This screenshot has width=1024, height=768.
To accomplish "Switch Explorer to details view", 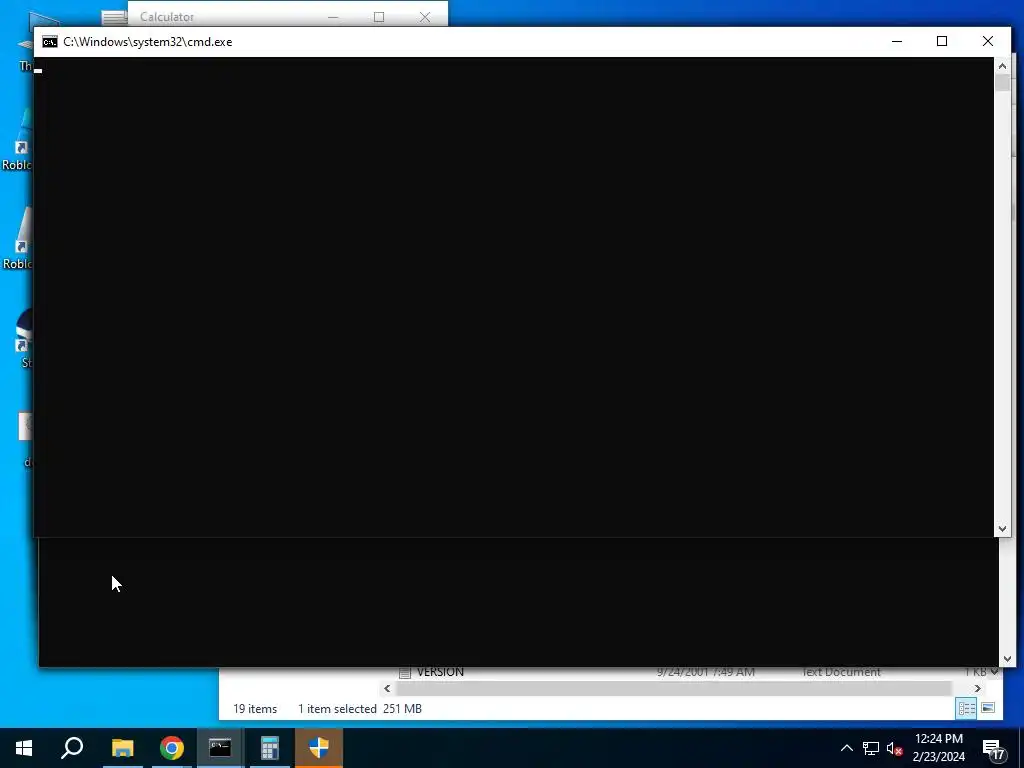I will 967,708.
